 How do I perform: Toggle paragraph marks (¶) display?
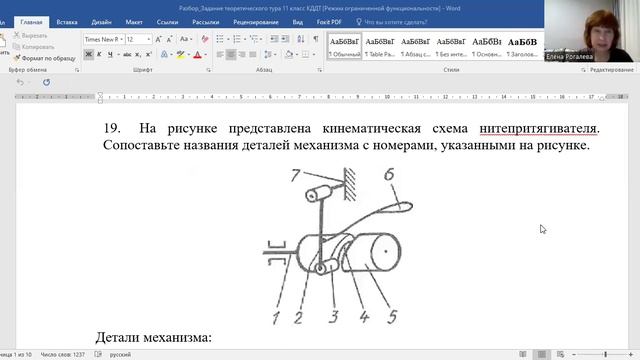316,39
